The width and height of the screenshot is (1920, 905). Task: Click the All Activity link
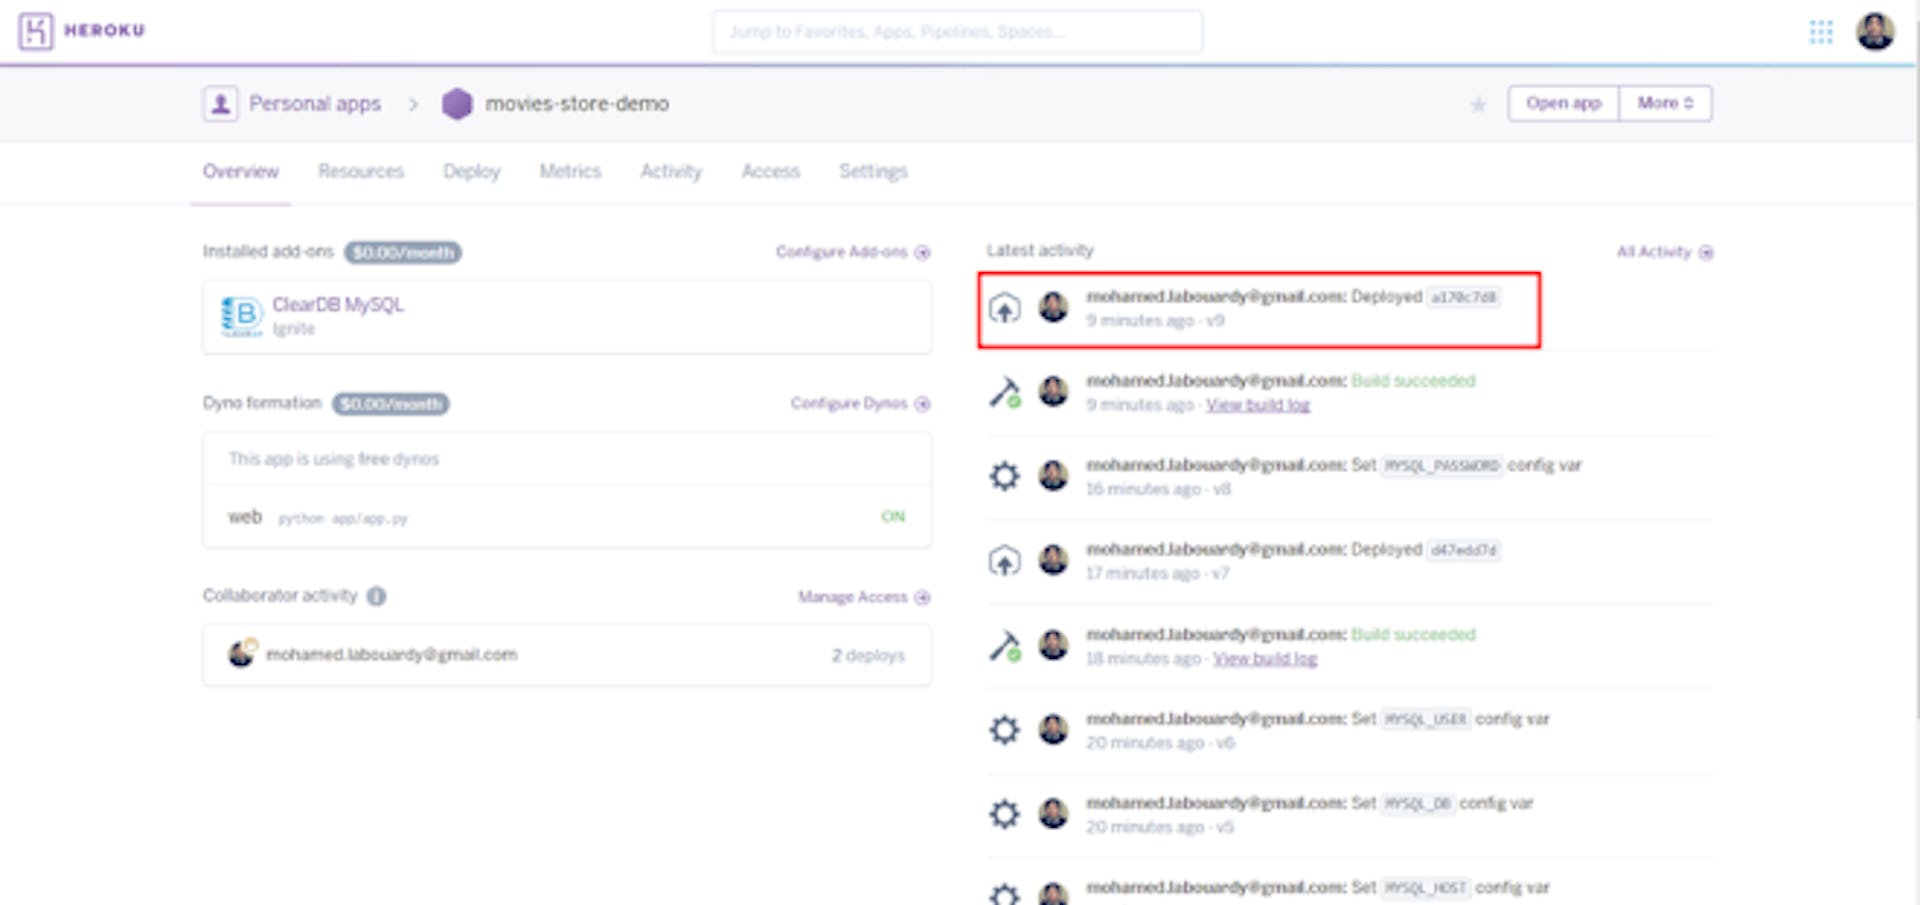click(x=1654, y=252)
